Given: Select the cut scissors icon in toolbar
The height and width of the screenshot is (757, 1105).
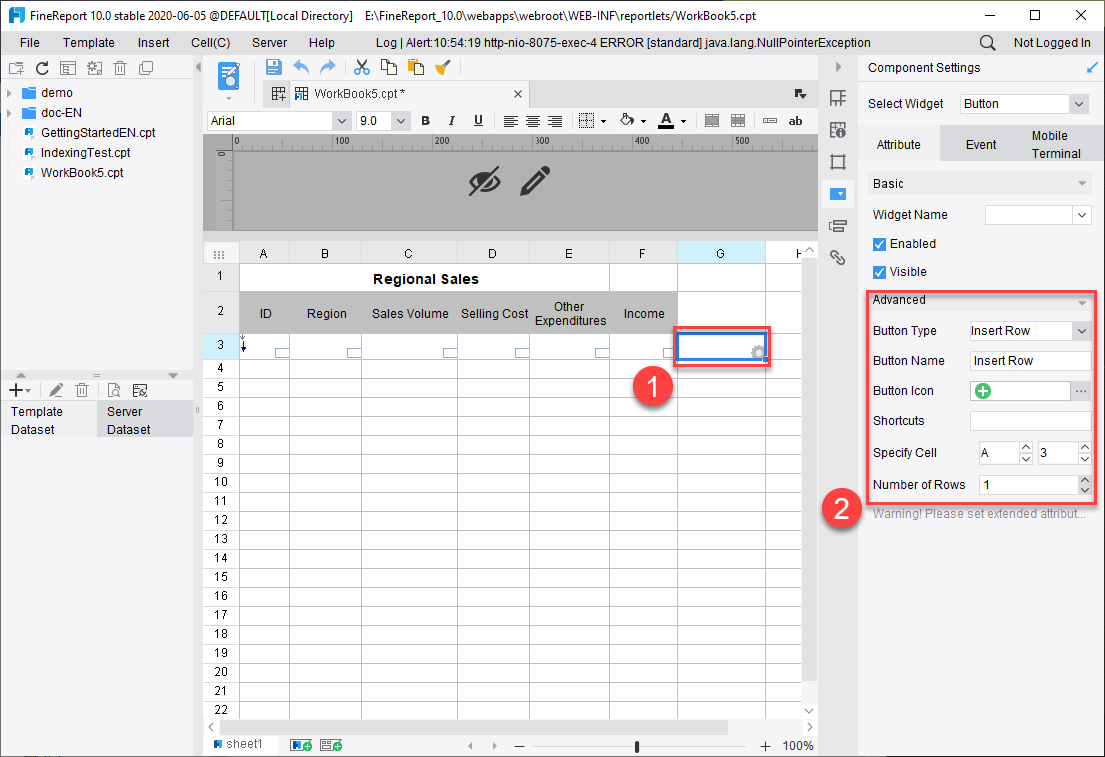Looking at the screenshot, I should [x=362, y=66].
